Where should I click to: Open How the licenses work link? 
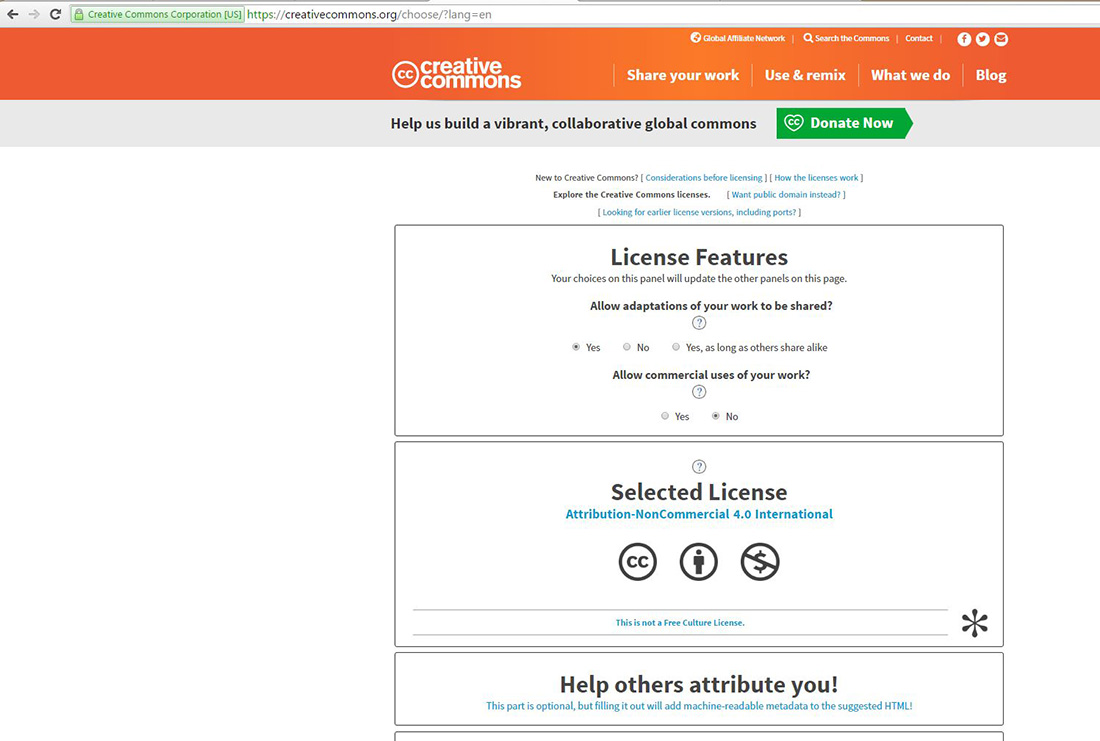point(816,178)
